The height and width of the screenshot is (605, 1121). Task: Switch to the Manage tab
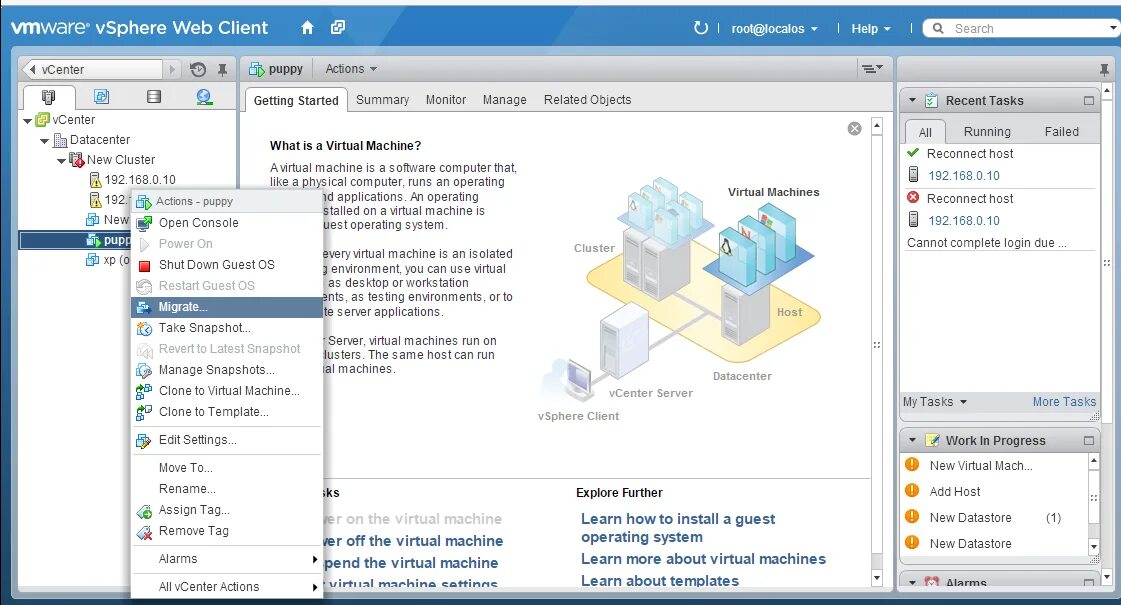pyautogui.click(x=505, y=100)
